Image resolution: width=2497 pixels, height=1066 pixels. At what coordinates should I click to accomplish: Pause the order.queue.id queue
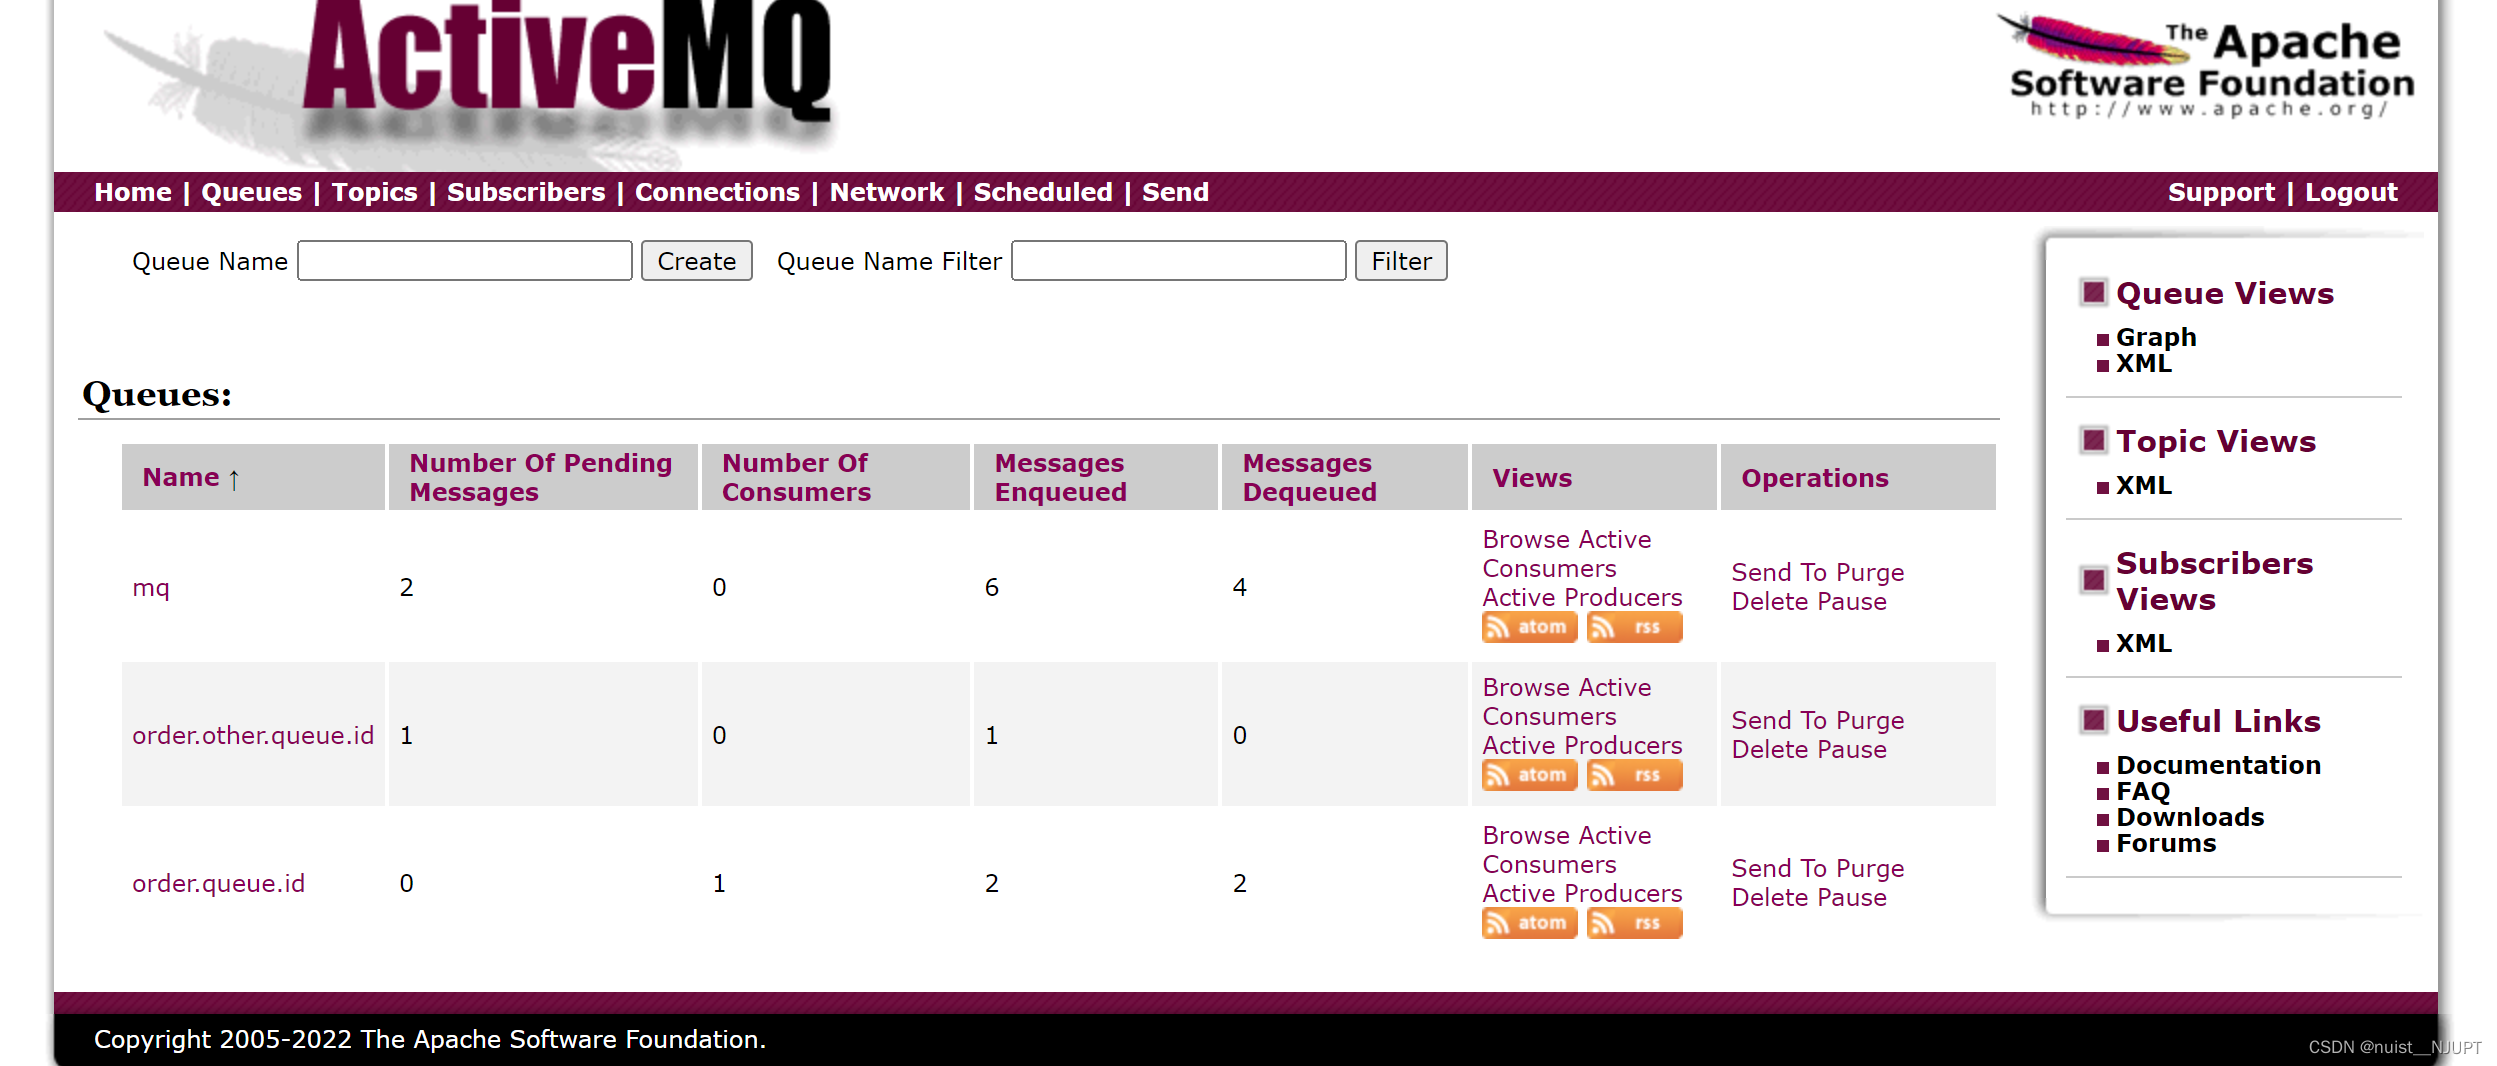[x=1852, y=897]
